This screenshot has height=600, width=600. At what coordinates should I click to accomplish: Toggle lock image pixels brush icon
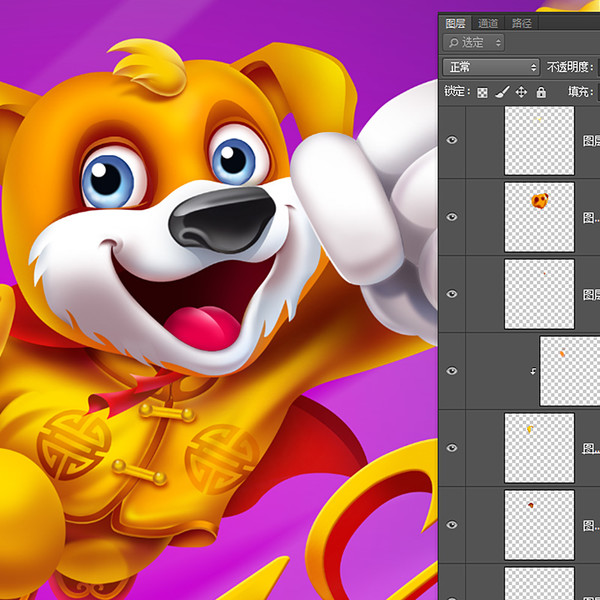click(502, 92)
